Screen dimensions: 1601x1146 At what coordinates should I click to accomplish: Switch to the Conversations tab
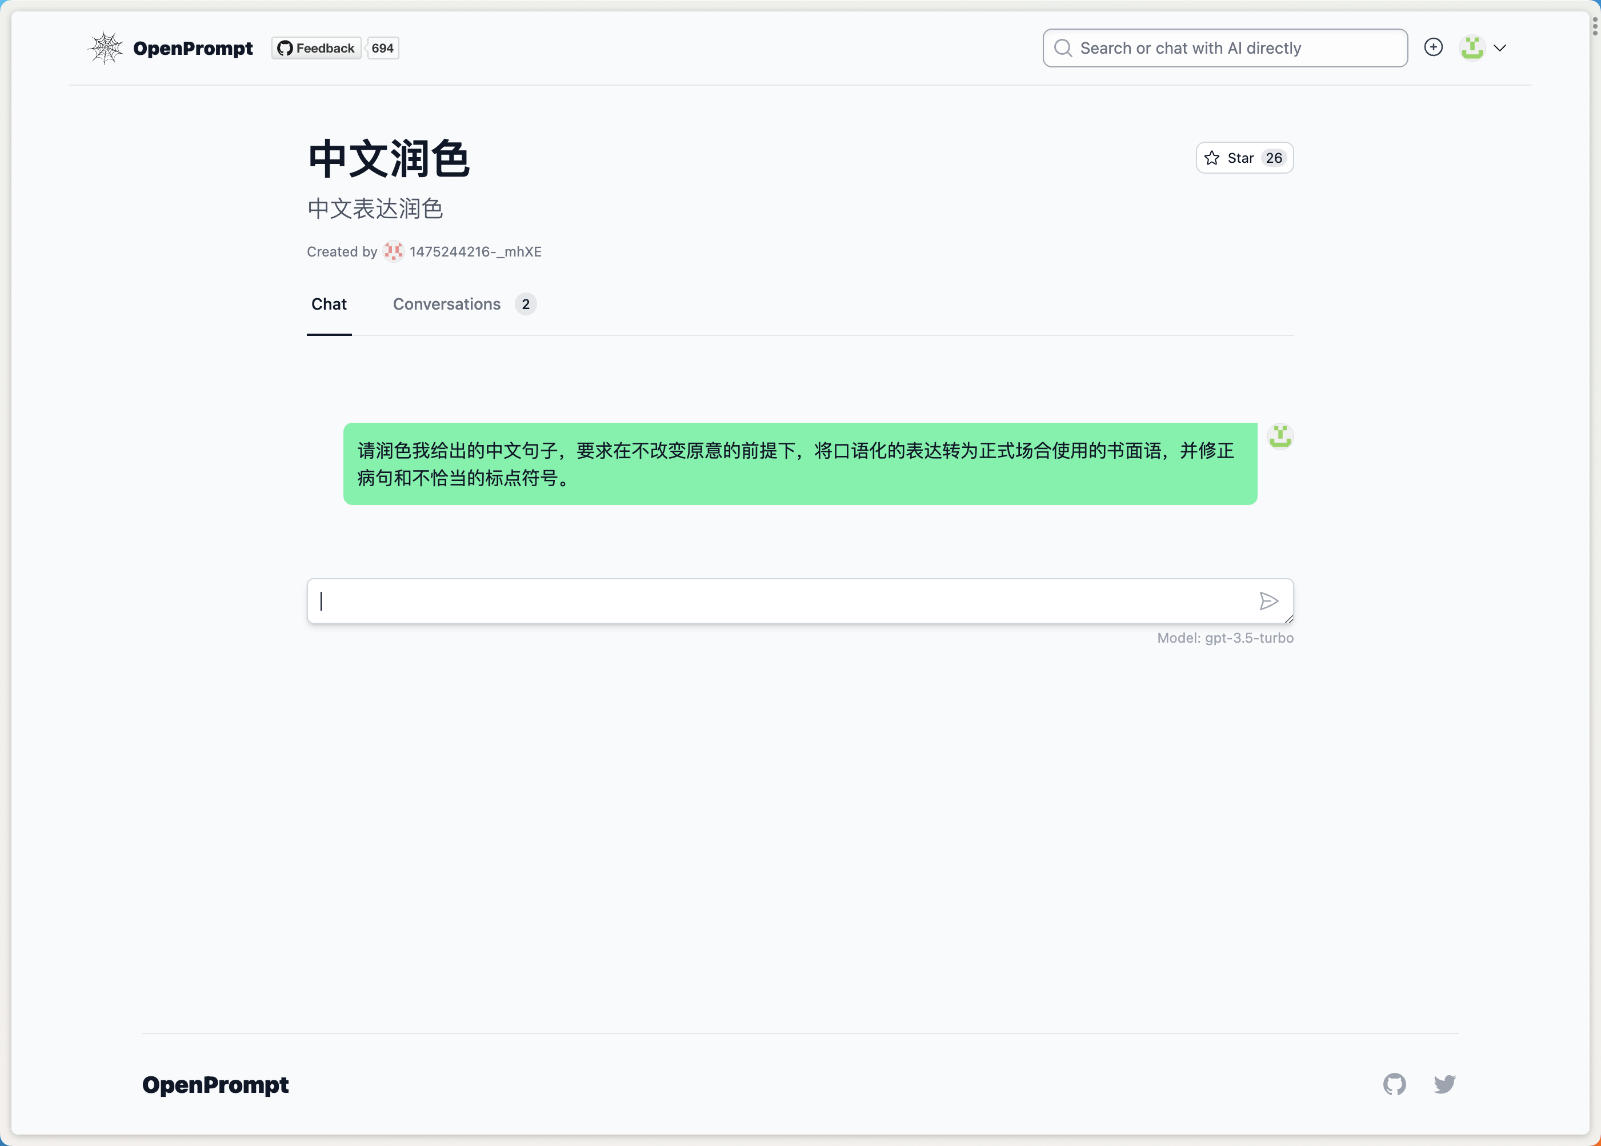click(x=446, y=304)
